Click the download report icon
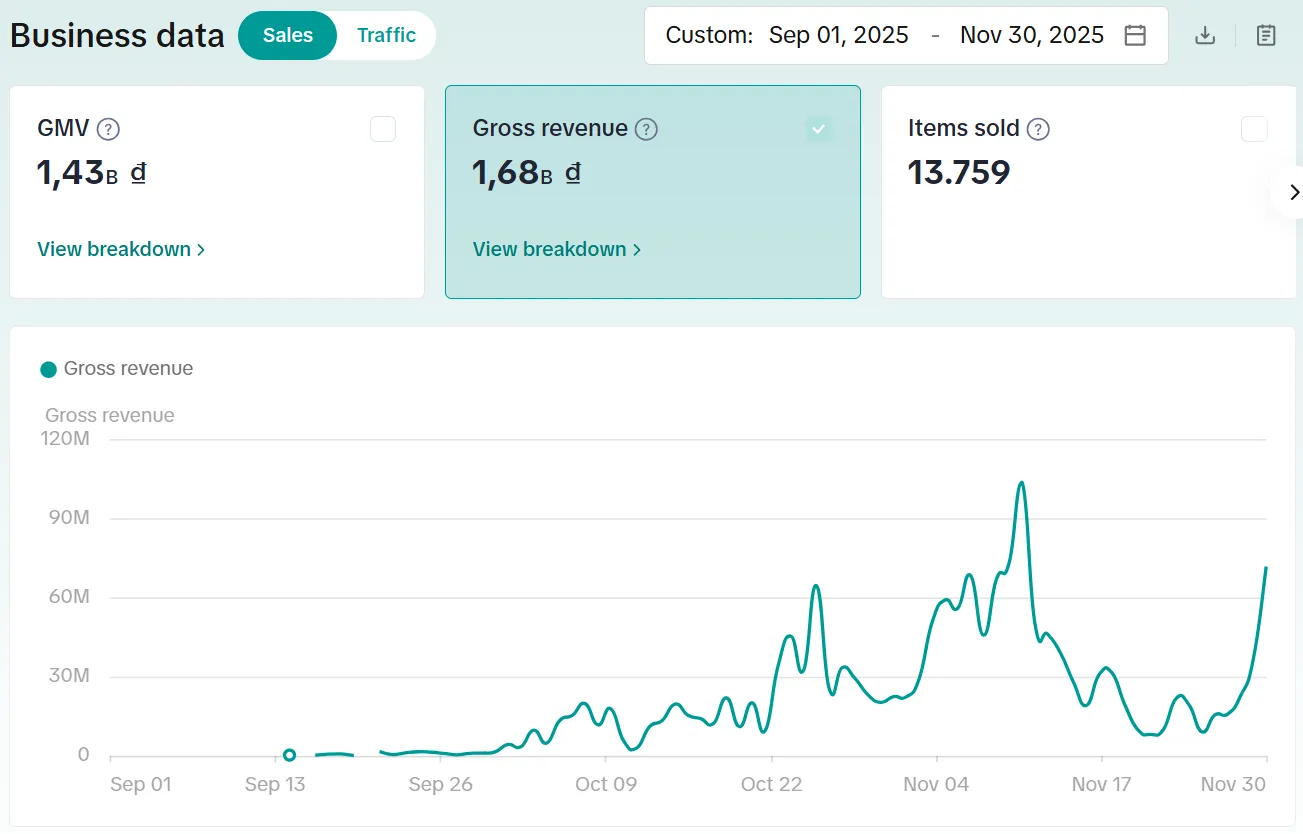This screenshot has height=834, width=1303. 1205,36
